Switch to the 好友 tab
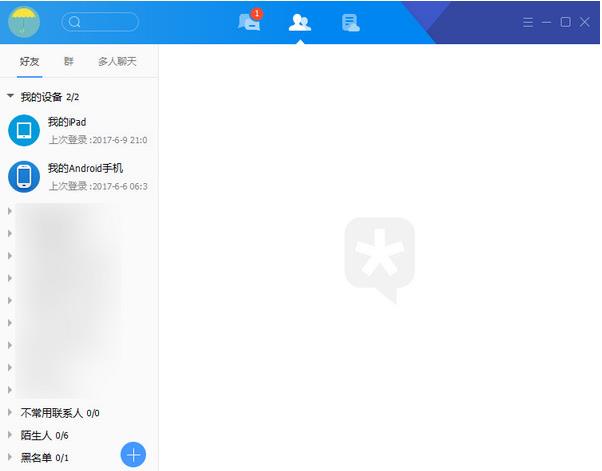 pyautogui.click(x=30, y=61)
